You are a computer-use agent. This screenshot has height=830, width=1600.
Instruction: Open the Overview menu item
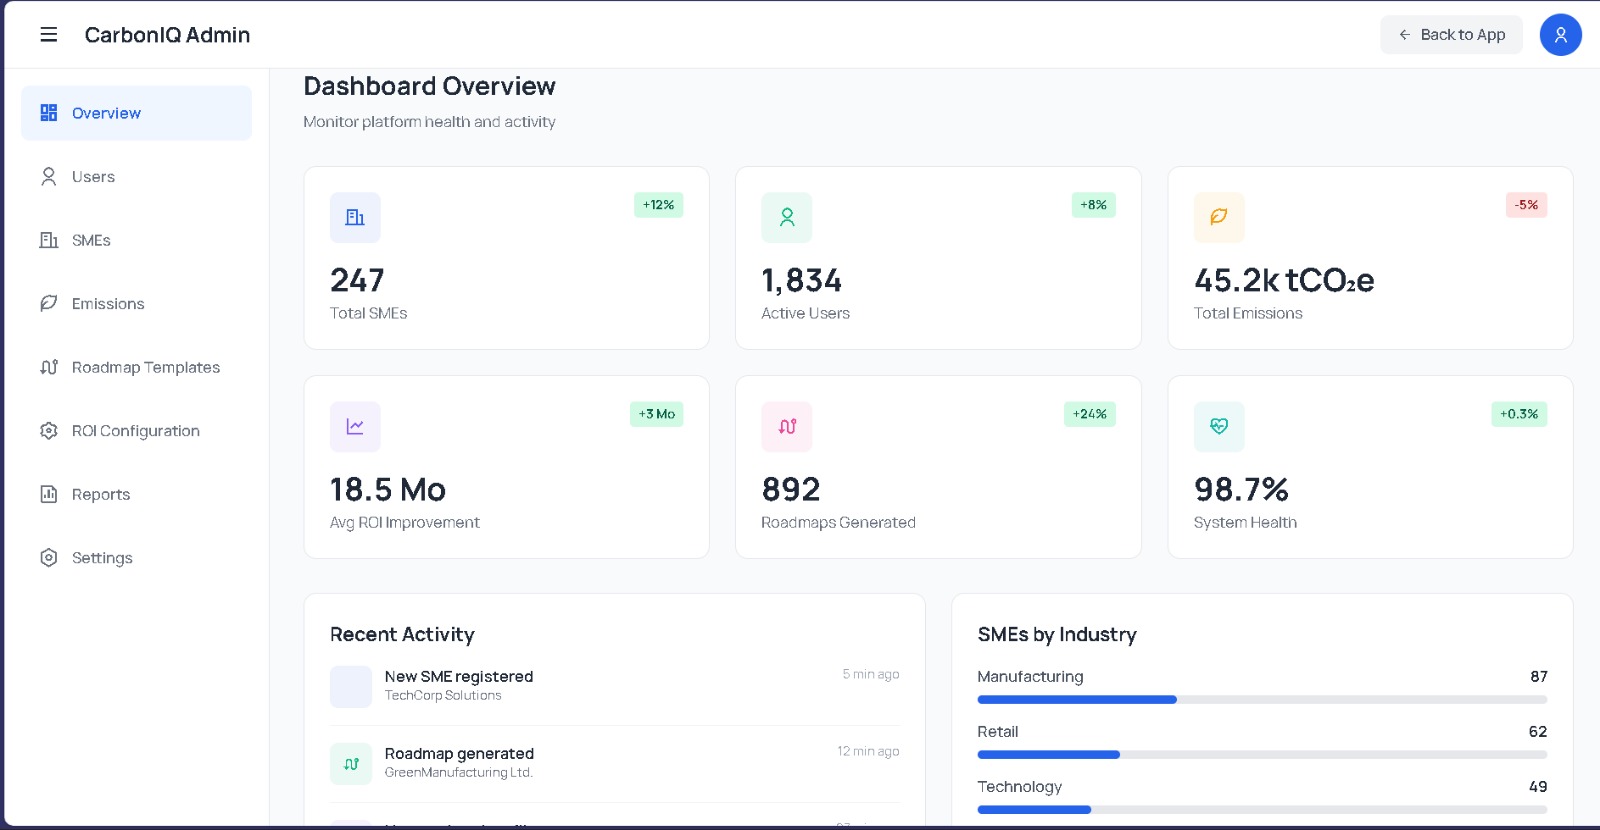136,113
